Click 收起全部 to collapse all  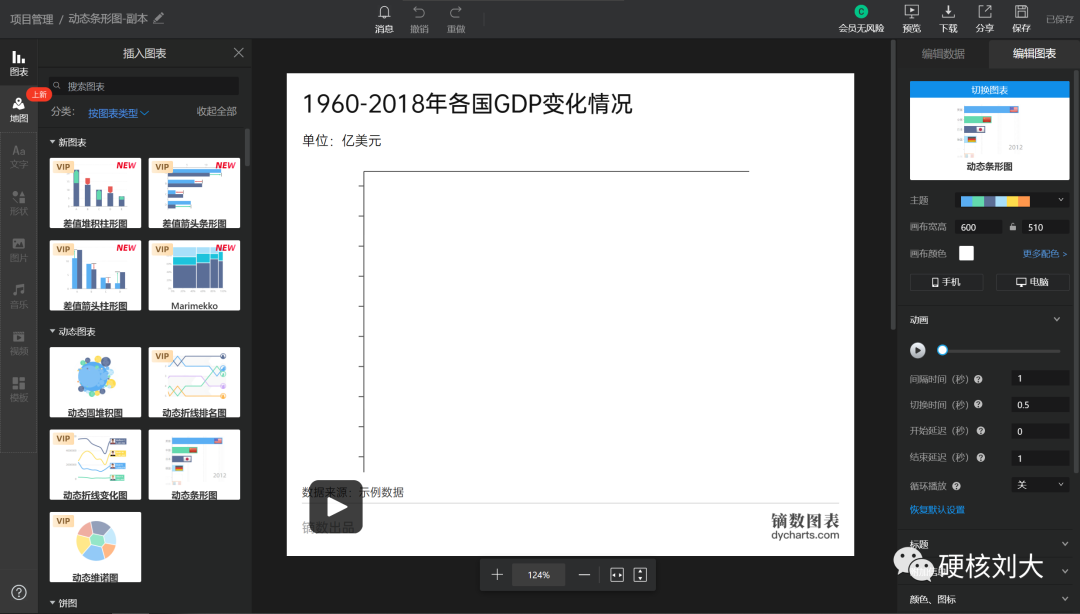tap(216, 111)
